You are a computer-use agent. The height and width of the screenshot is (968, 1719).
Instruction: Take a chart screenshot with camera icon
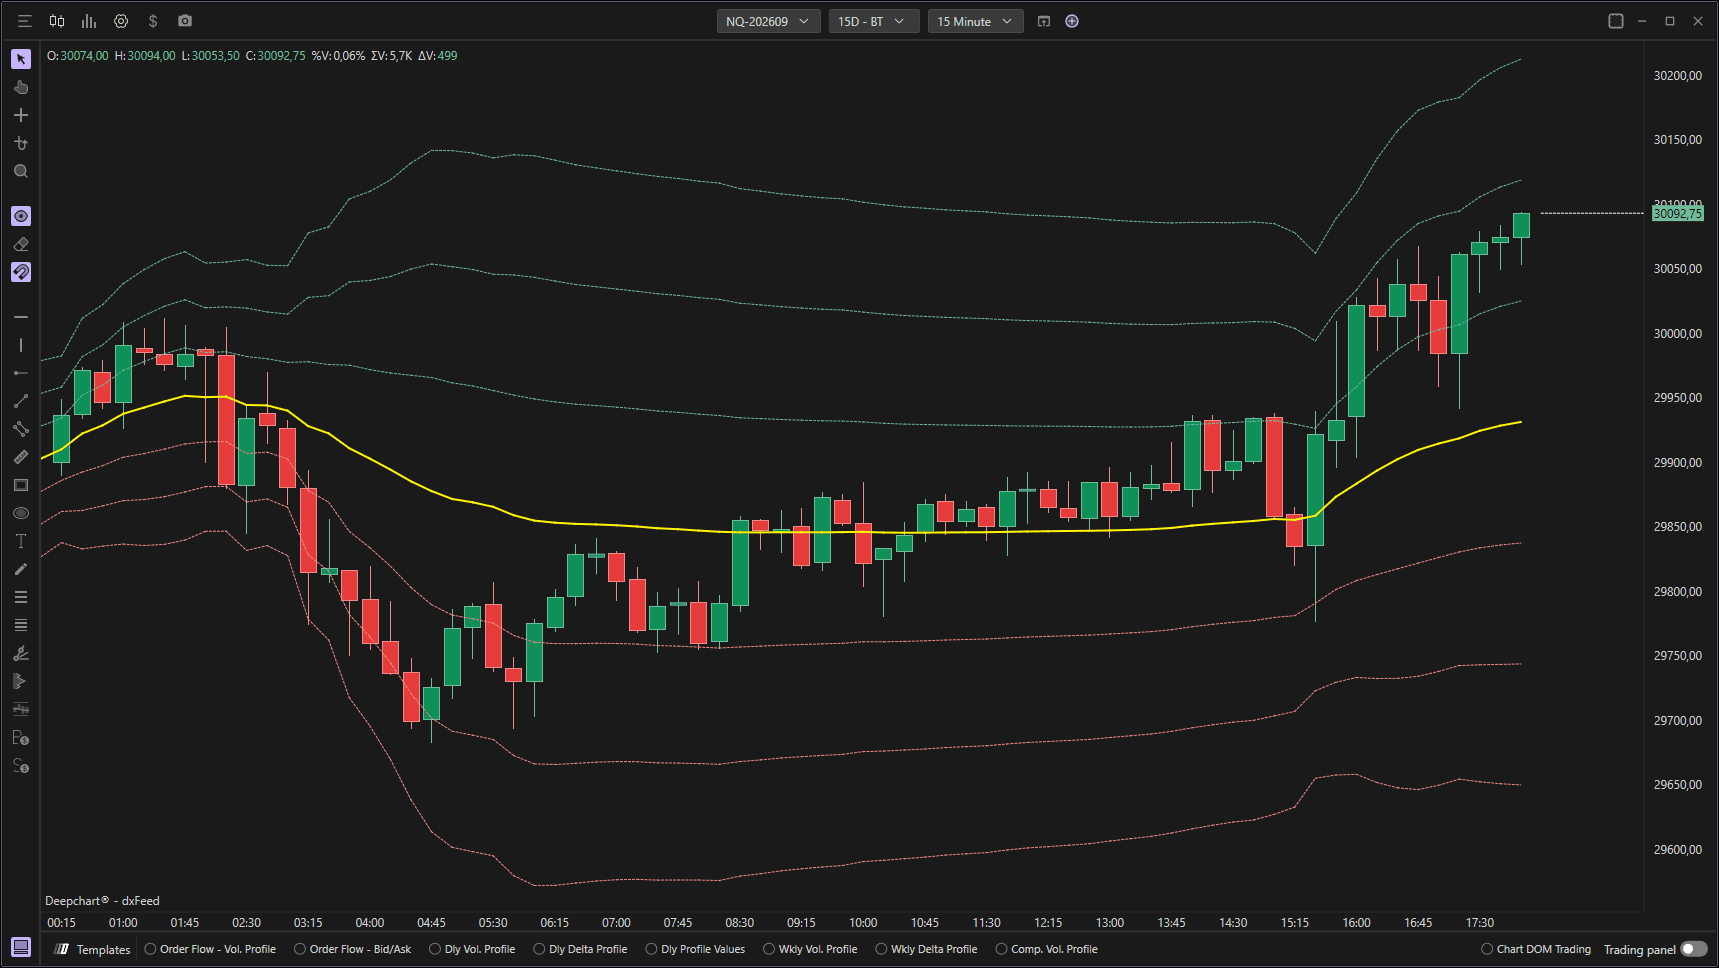coord(185,21)
